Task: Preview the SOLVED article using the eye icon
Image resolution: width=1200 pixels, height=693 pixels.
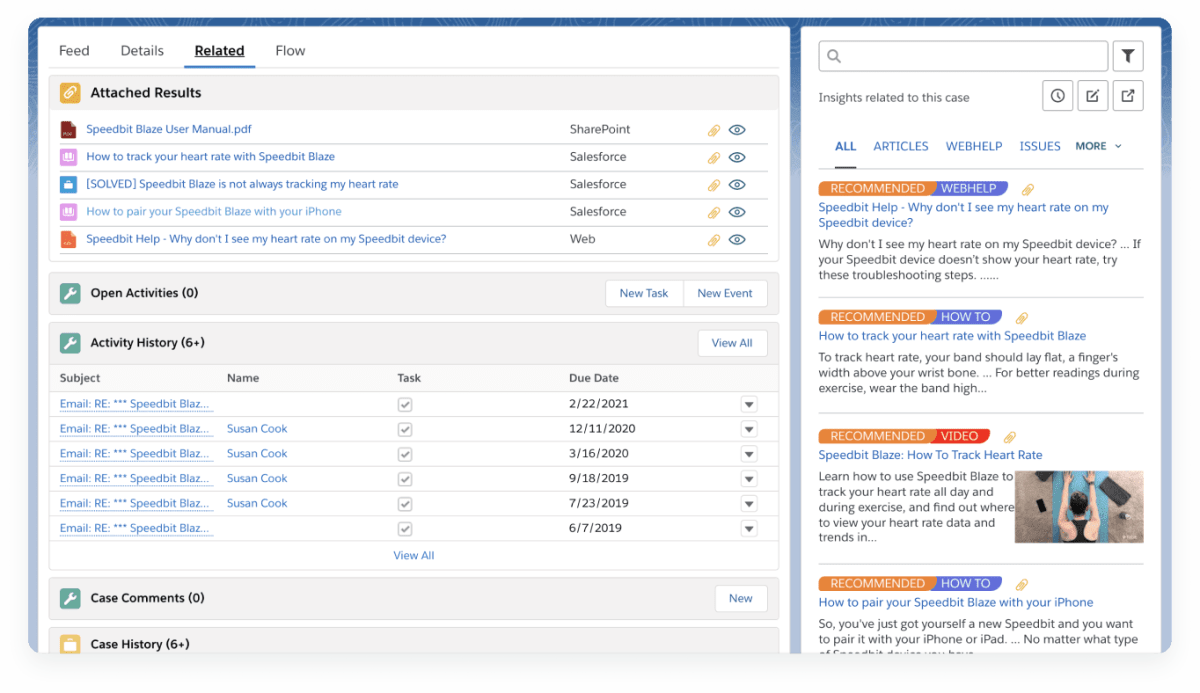Action: pos(738,184)
